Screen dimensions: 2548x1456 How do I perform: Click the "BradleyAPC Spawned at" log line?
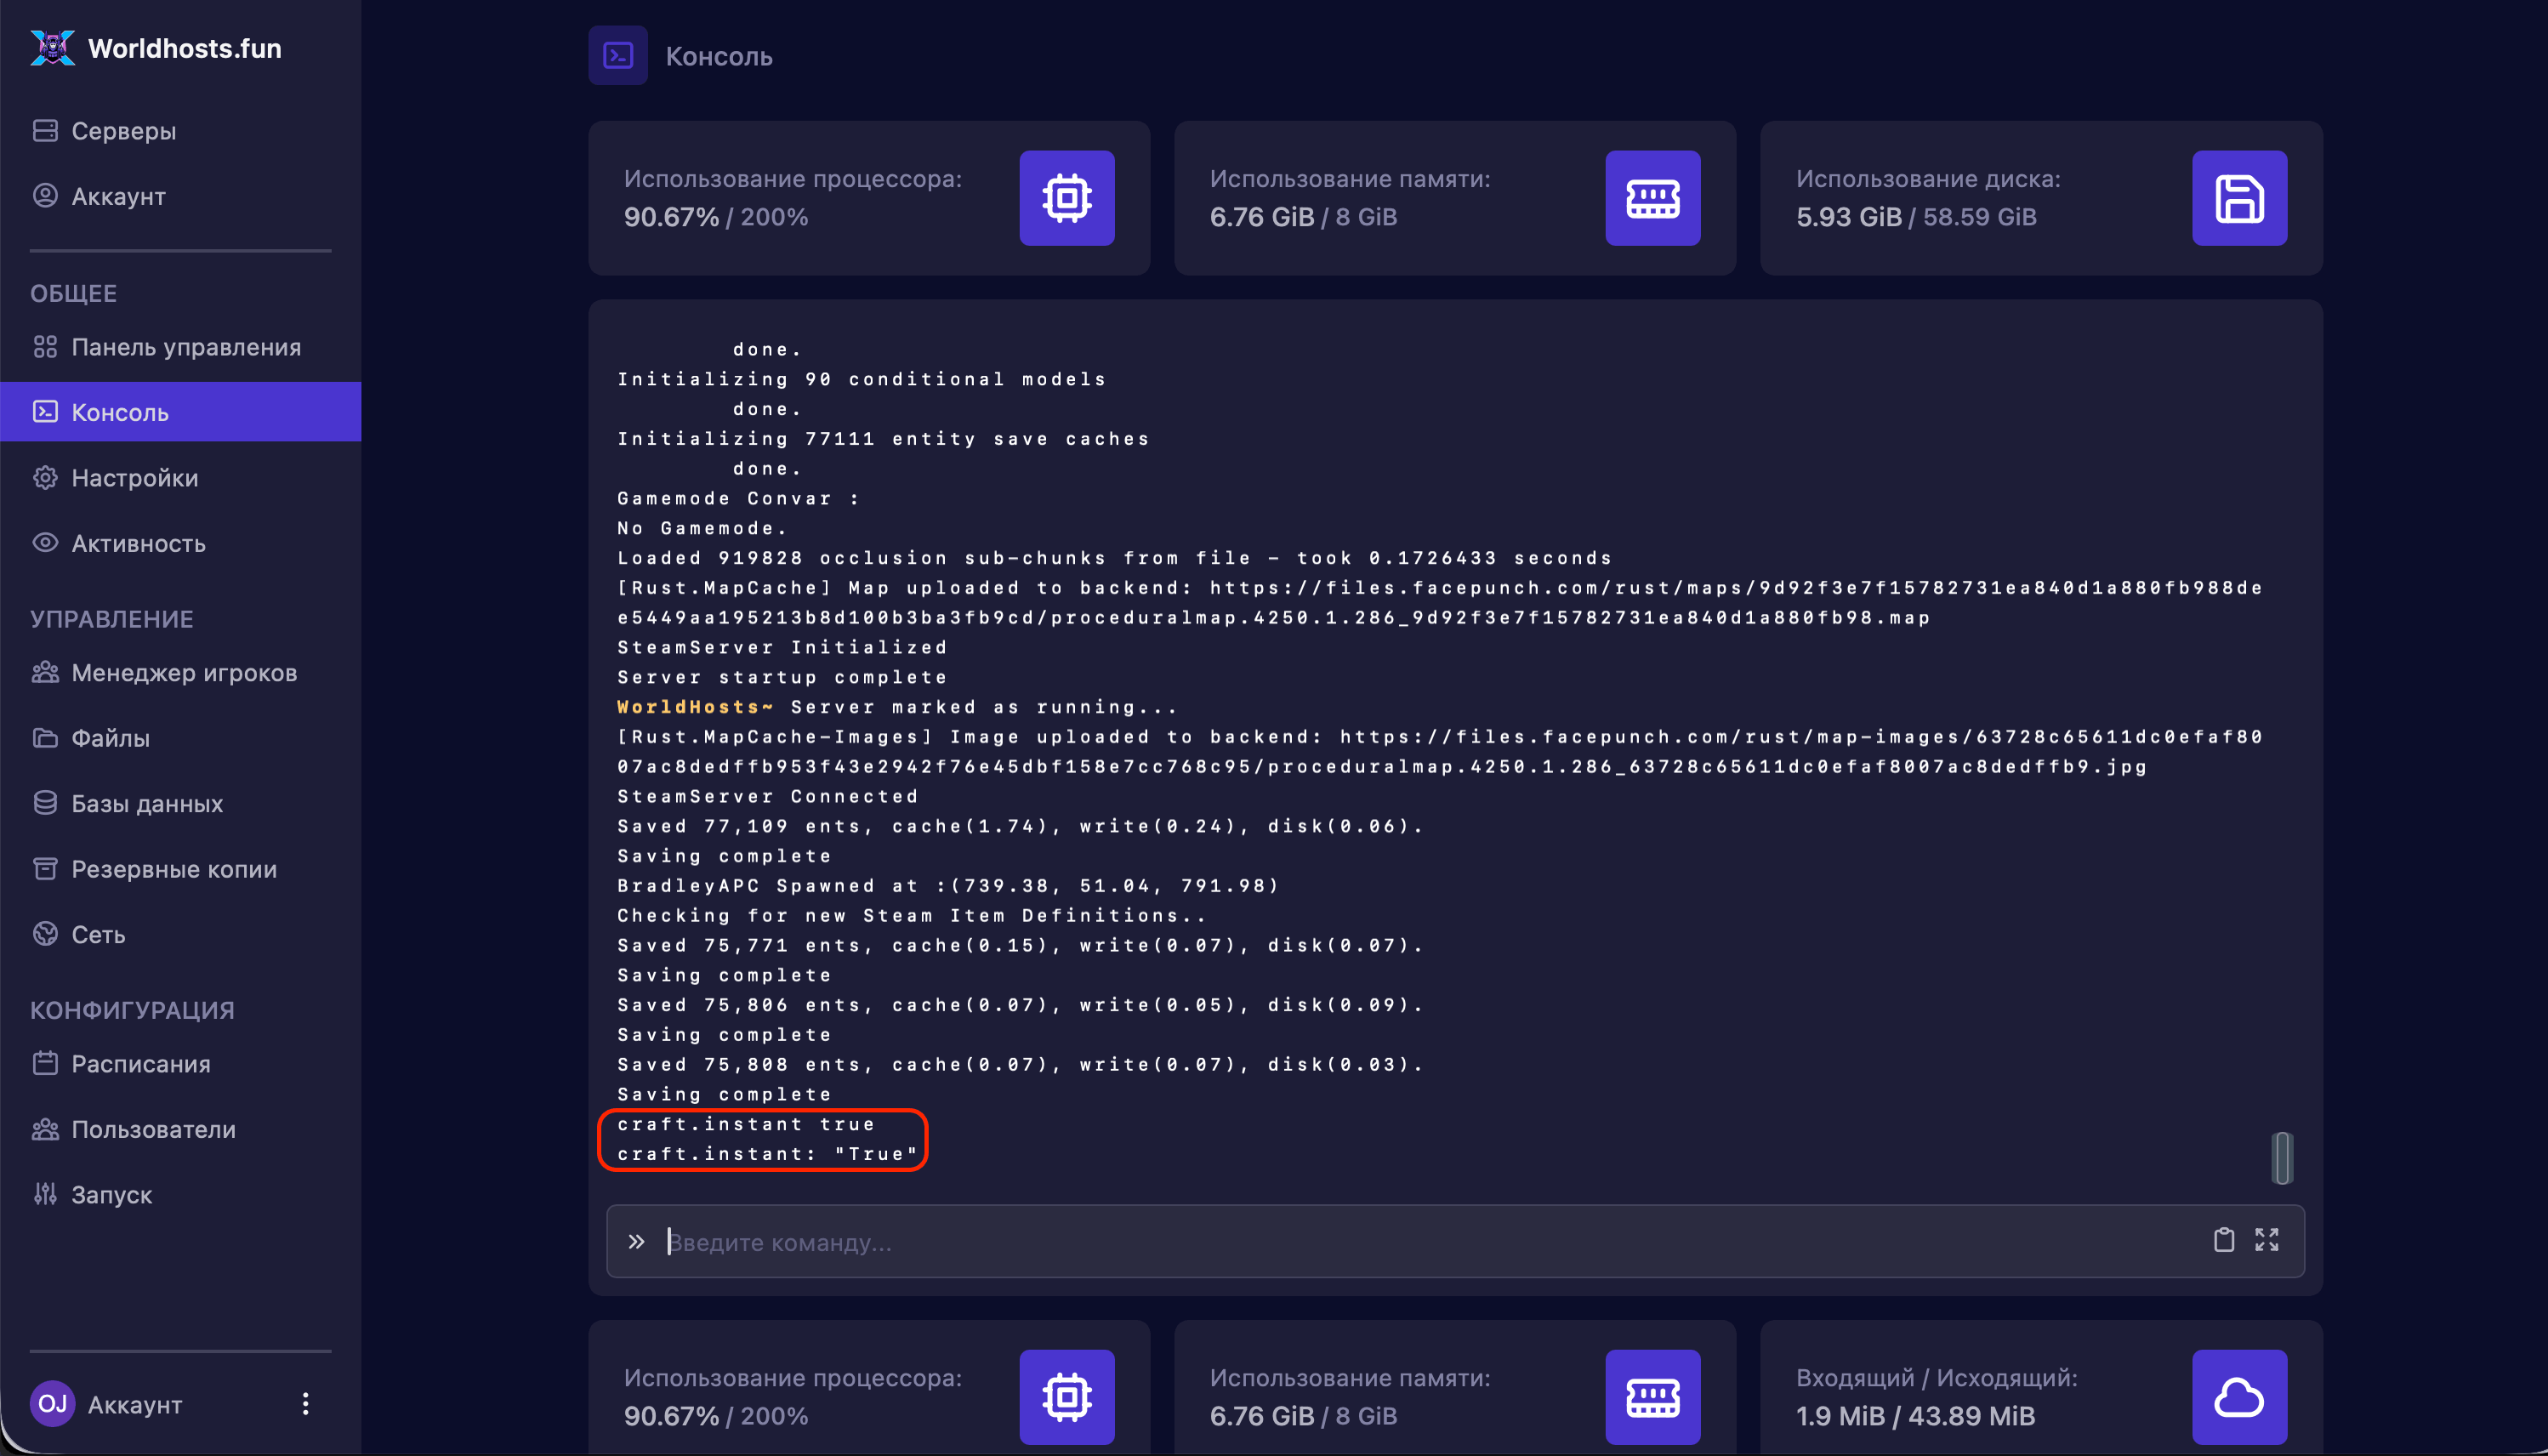tap(948, 886)
